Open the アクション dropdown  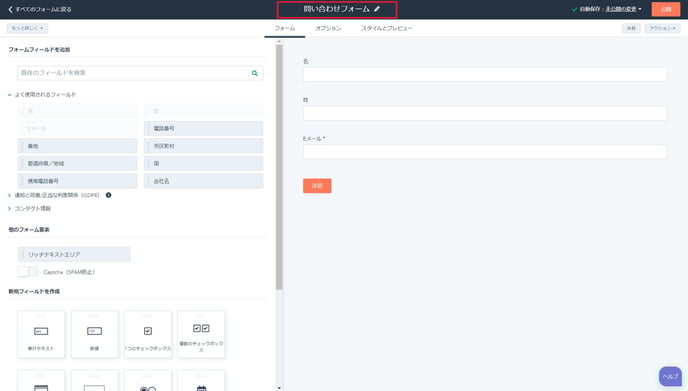tap(662, 28)
